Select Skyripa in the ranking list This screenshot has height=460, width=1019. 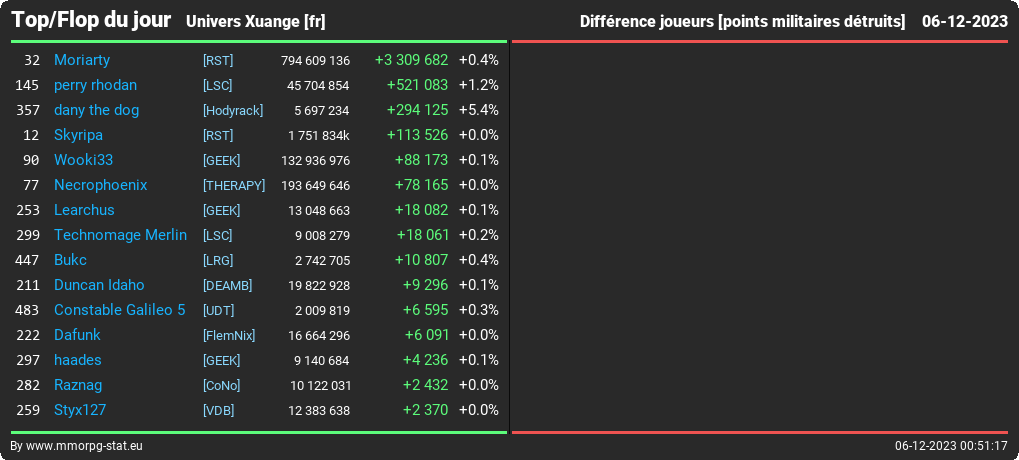[78, 135]
